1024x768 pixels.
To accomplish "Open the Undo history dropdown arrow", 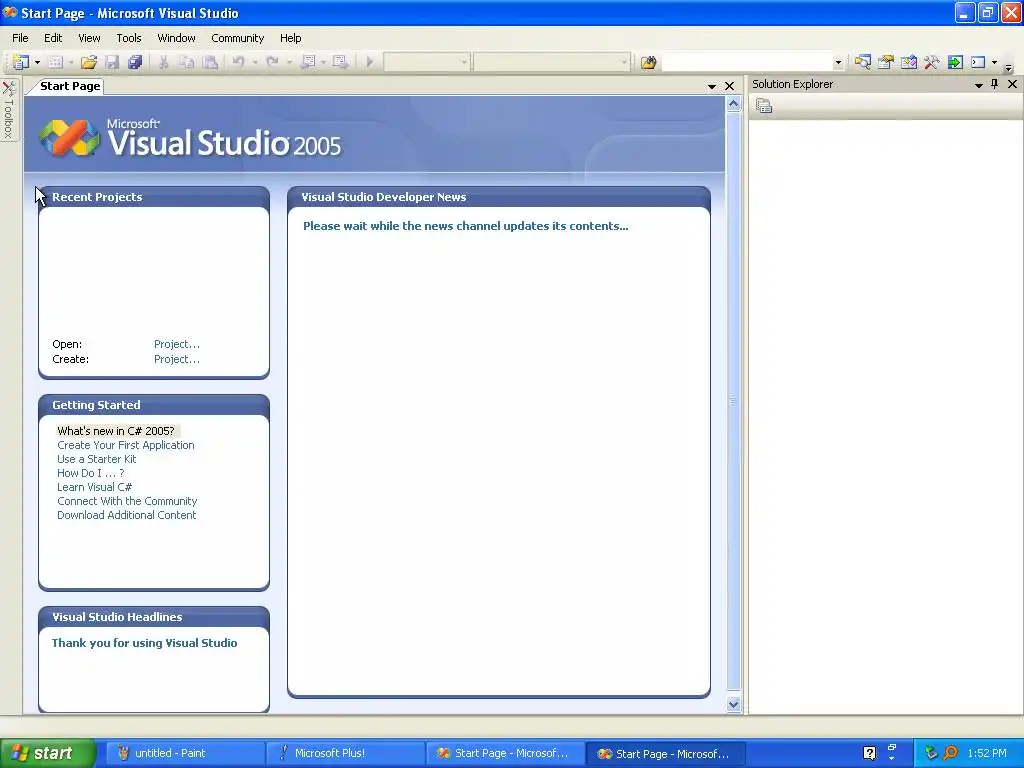I will click(x=255, y=62).
